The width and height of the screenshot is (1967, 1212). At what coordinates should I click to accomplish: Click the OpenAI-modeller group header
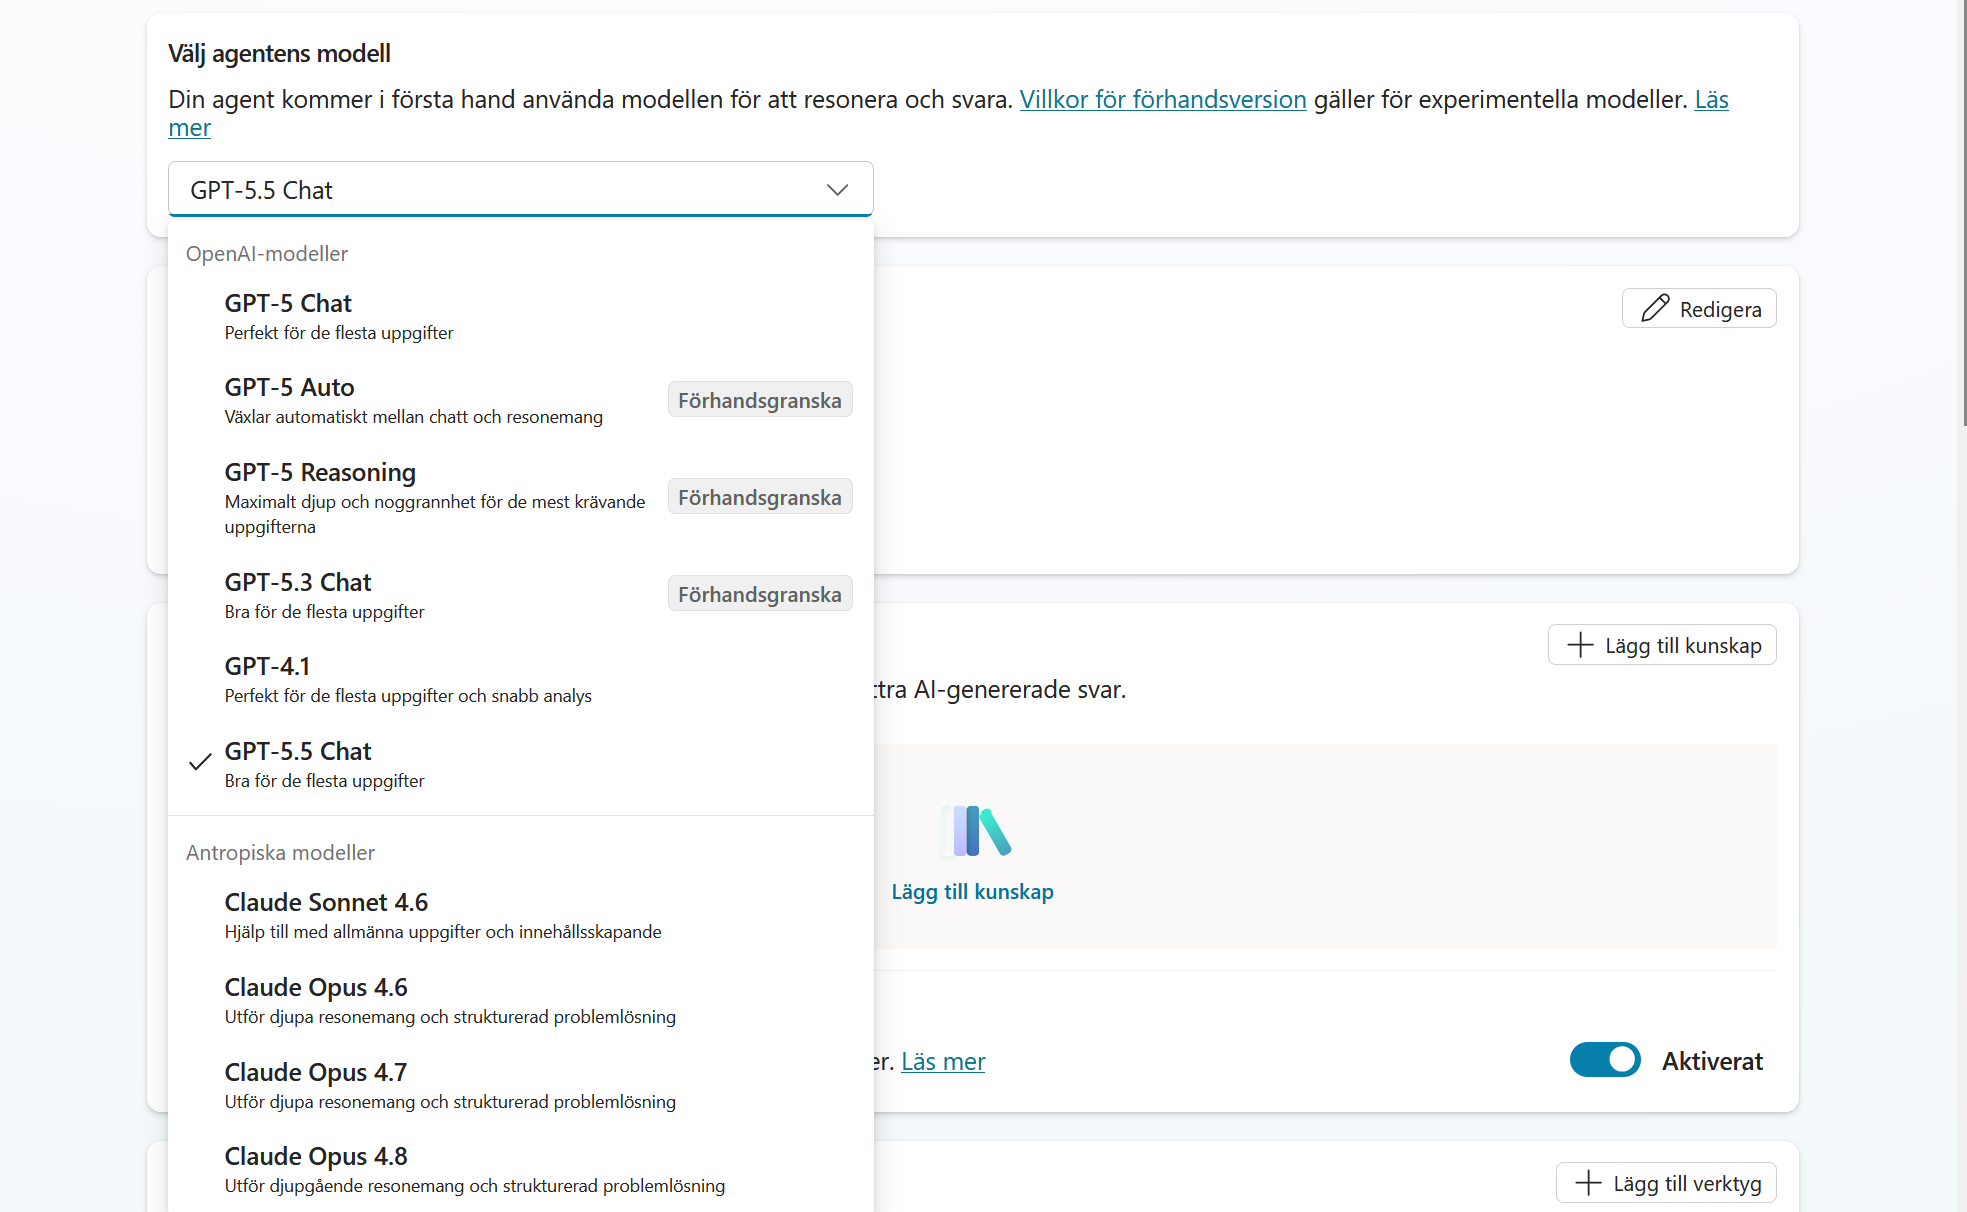pyautogui.click(x=267, y=253)
